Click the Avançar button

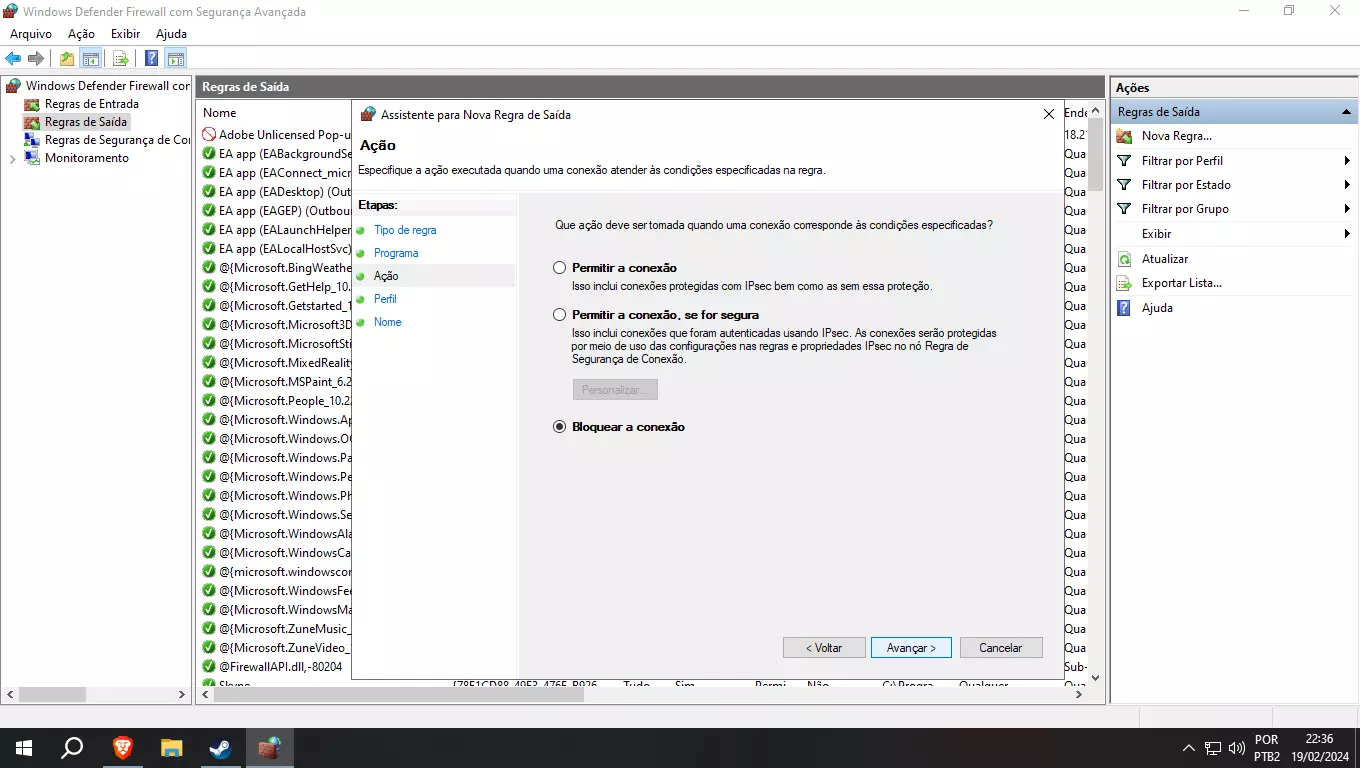[911, 648]
